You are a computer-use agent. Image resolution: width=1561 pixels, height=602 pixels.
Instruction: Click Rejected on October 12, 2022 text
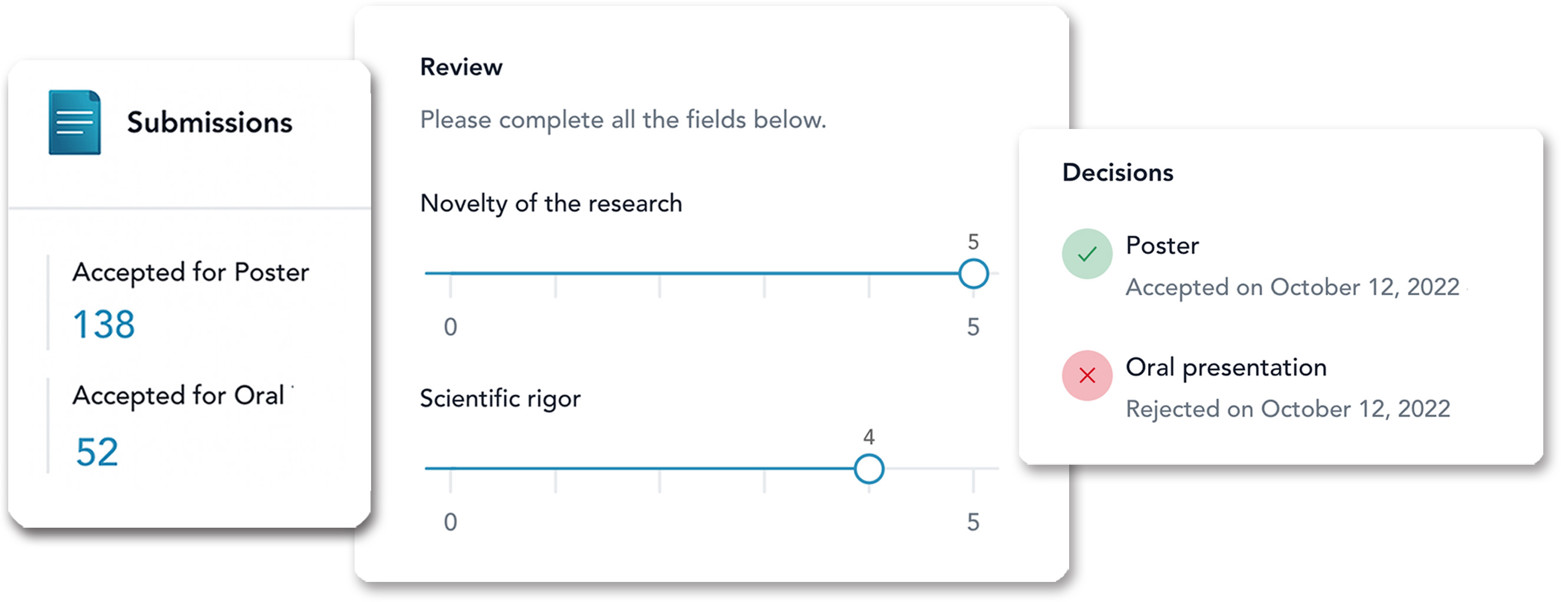tap(1287, 409)
